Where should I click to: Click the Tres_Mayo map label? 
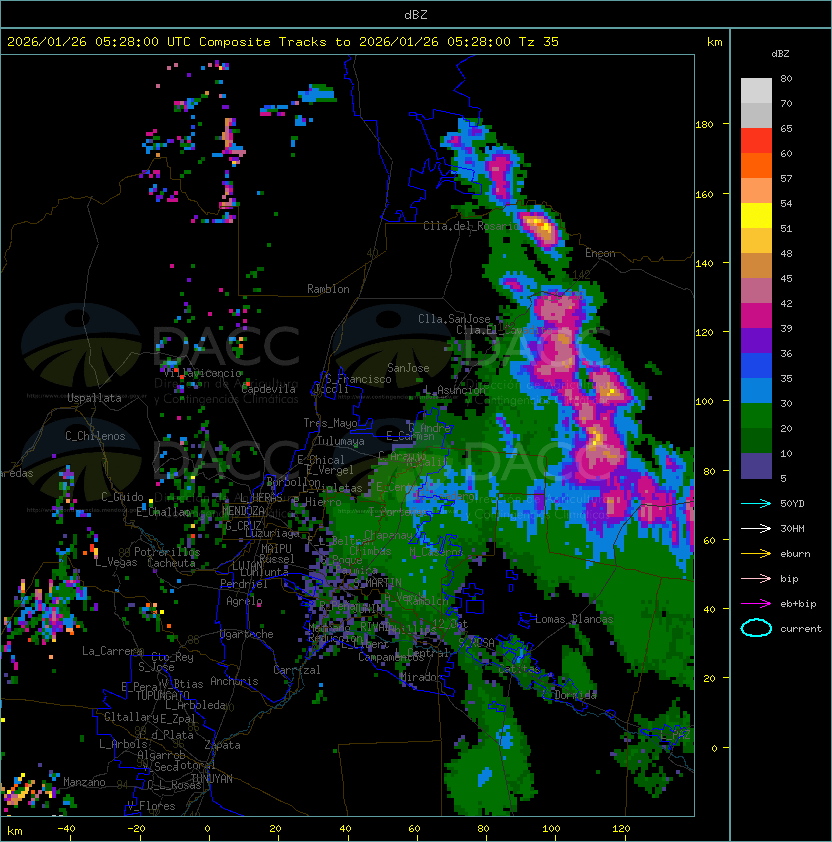pos(330,423)
